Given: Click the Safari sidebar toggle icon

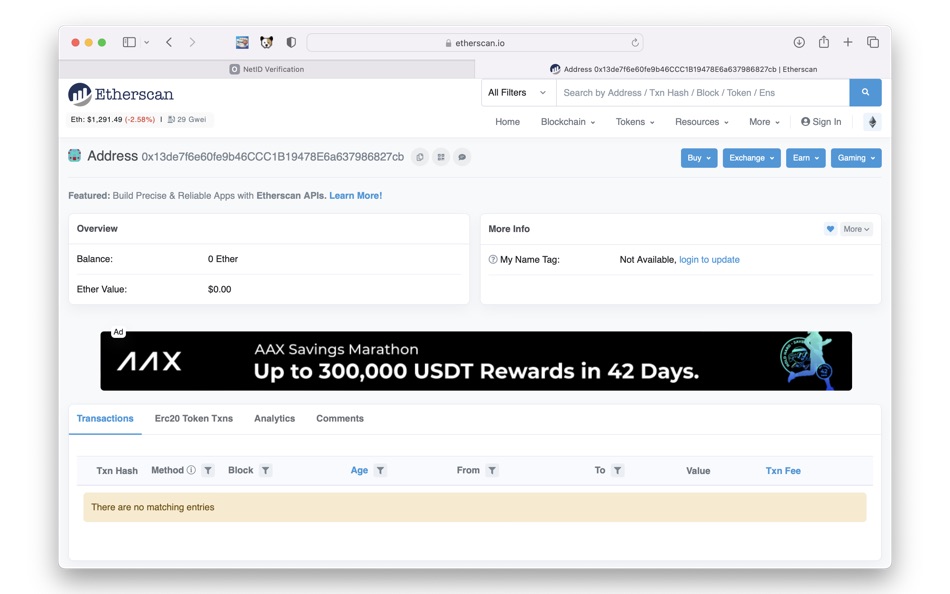Looking at the screenshot, I should coord(129,42).
